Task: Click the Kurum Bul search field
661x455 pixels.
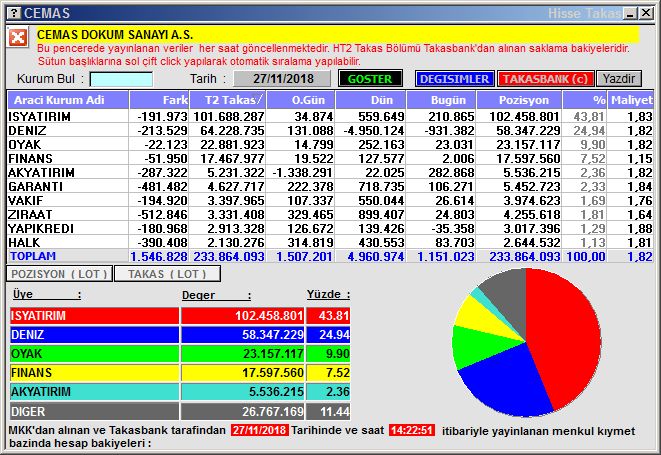Action: point(121,79)
